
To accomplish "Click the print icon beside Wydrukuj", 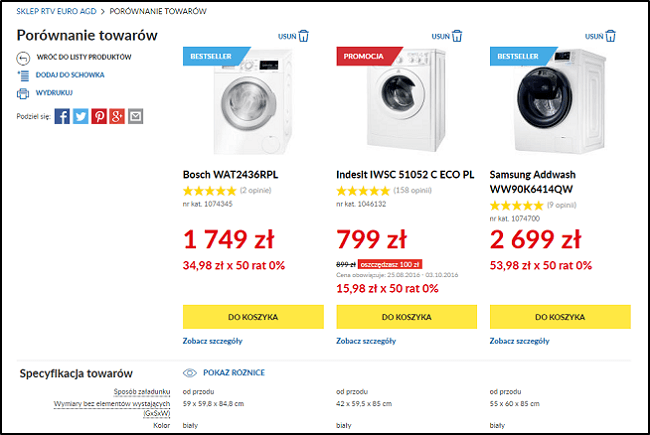I will [23, 93].
